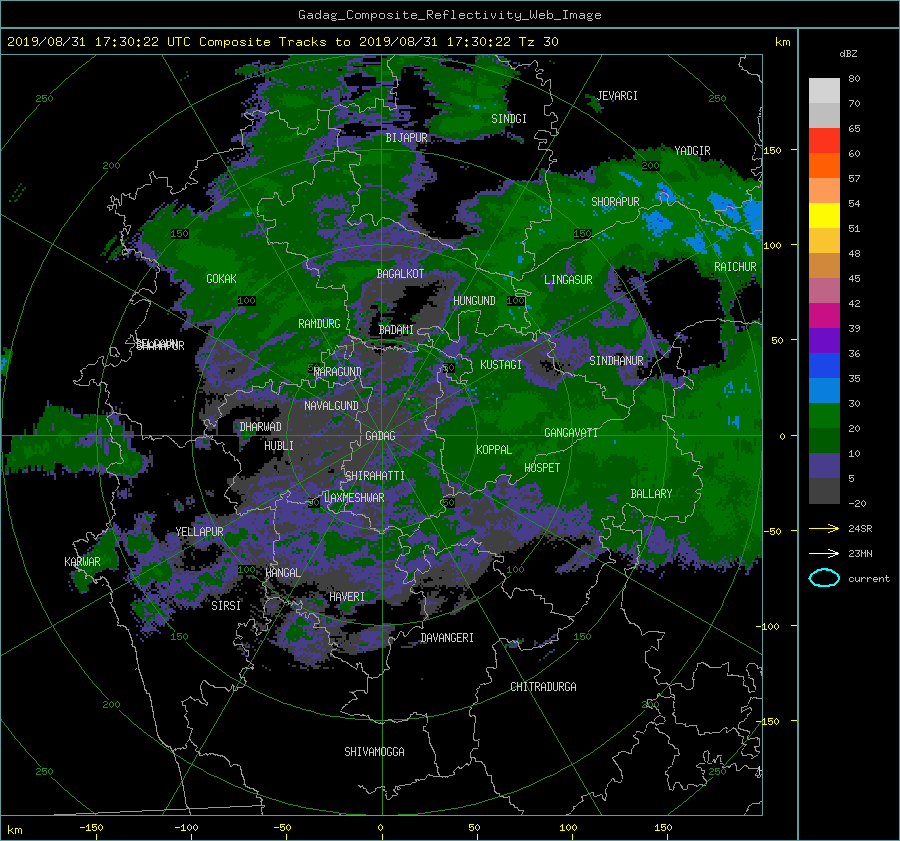Click the SHORAPUR city label
The width and height of the screenshot is (900, 841).
pyautogui.click(x=615, y=202)
